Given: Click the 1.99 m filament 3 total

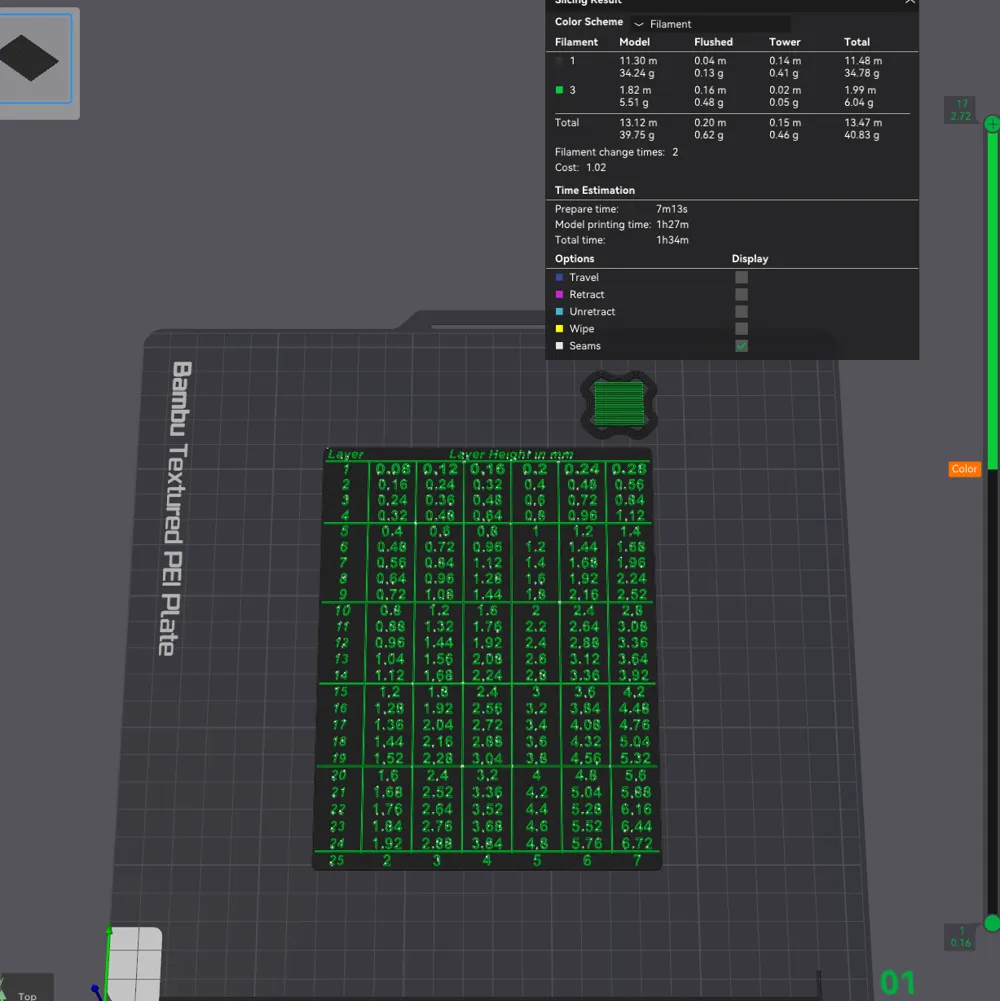Looking at the screenshot, I should [860, 90].
